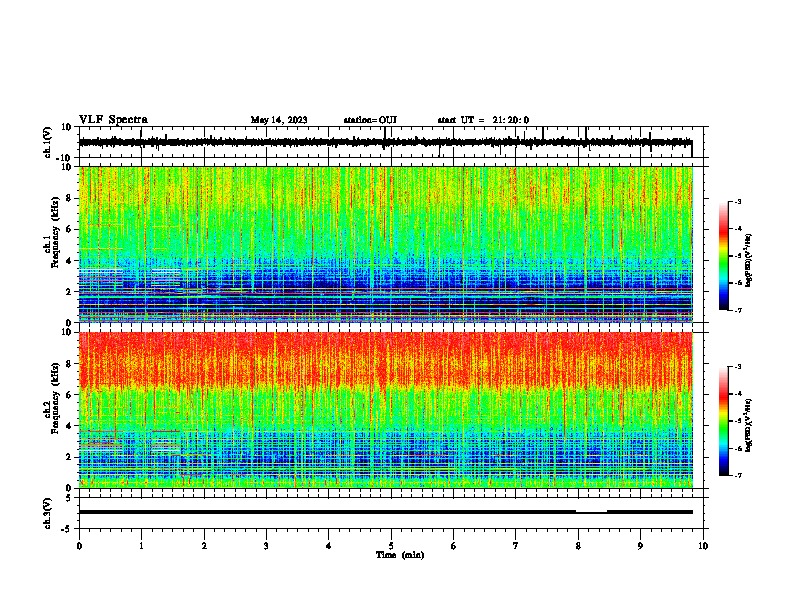Image resolution: width=792 pixels, height=612 pixels.
Task: Click the ch.1 spectrogram "8" kHz tick label
Action: (x=69, y=198)
